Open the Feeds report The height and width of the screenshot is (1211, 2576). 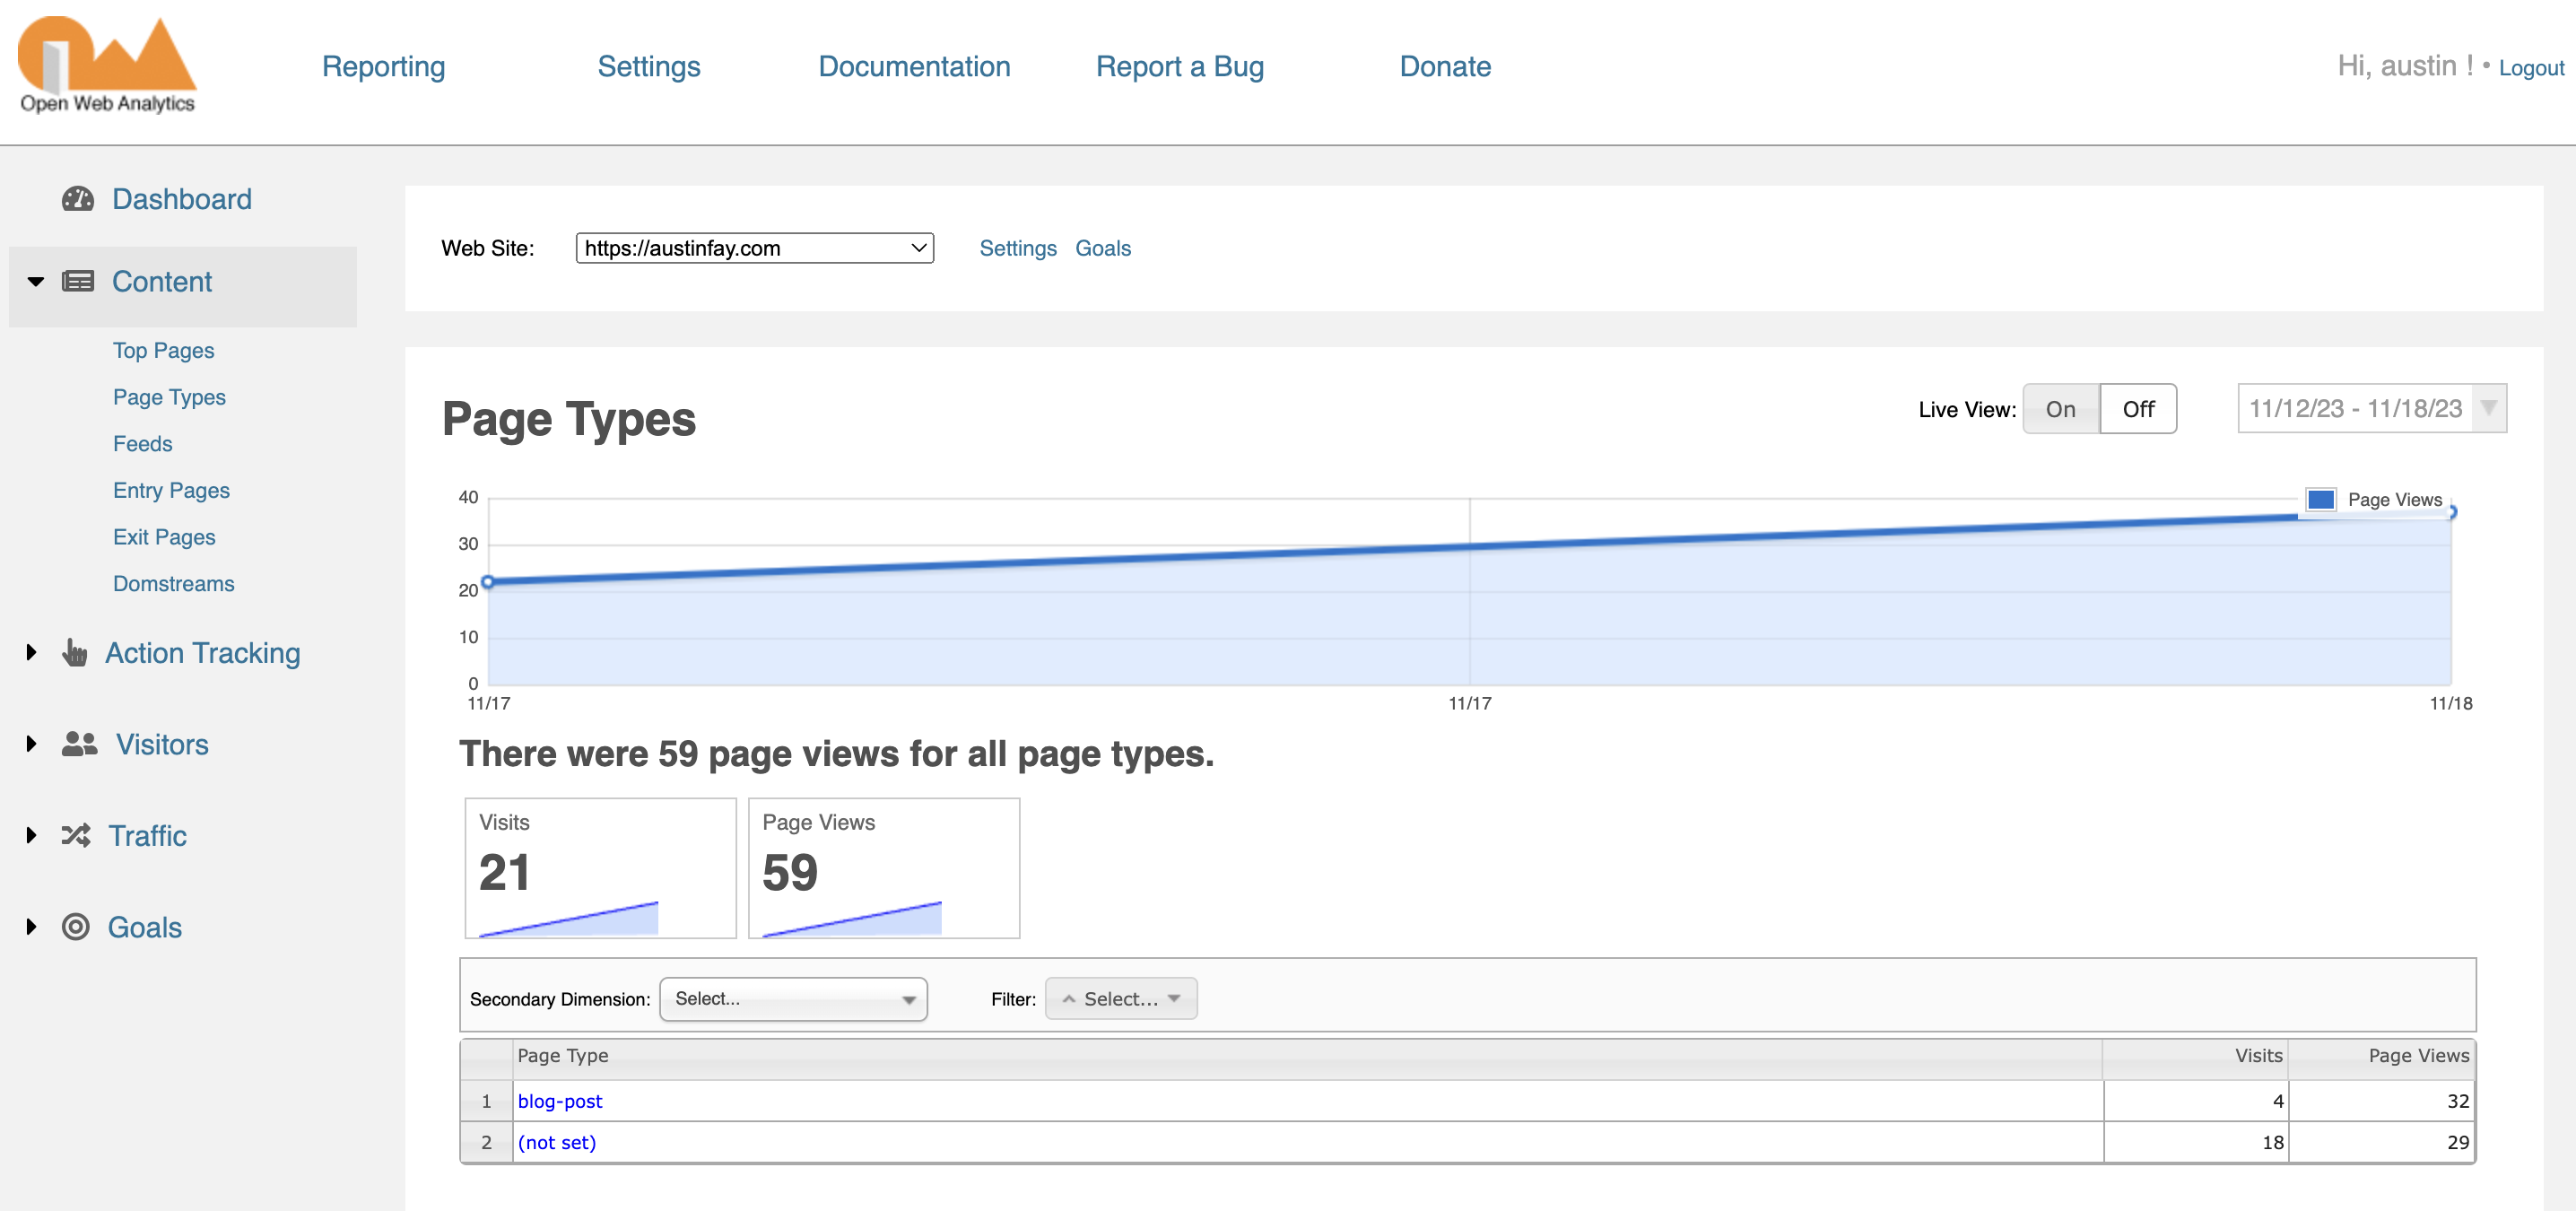142,444
